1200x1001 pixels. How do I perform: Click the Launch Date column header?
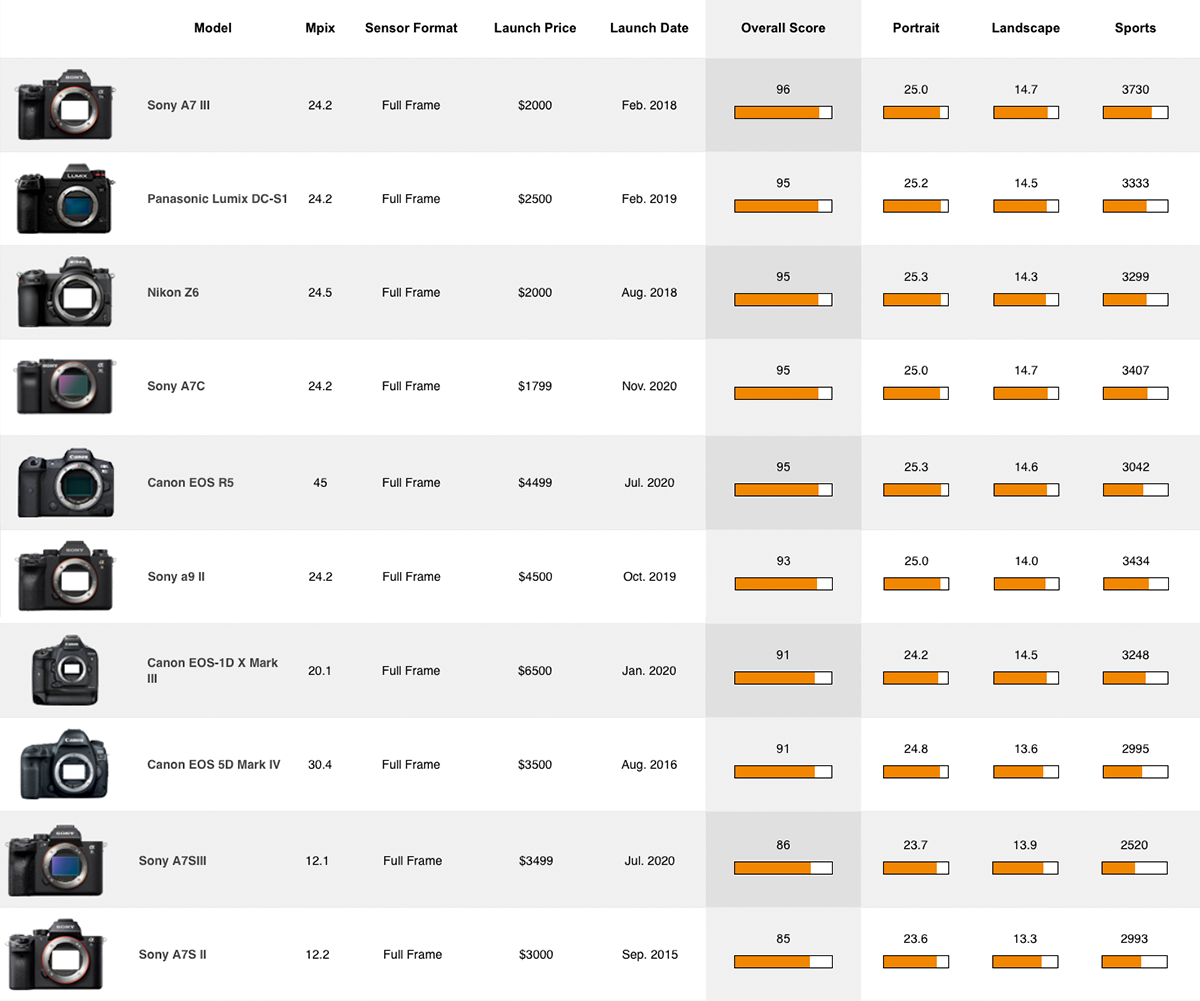(x=649, y=28)
